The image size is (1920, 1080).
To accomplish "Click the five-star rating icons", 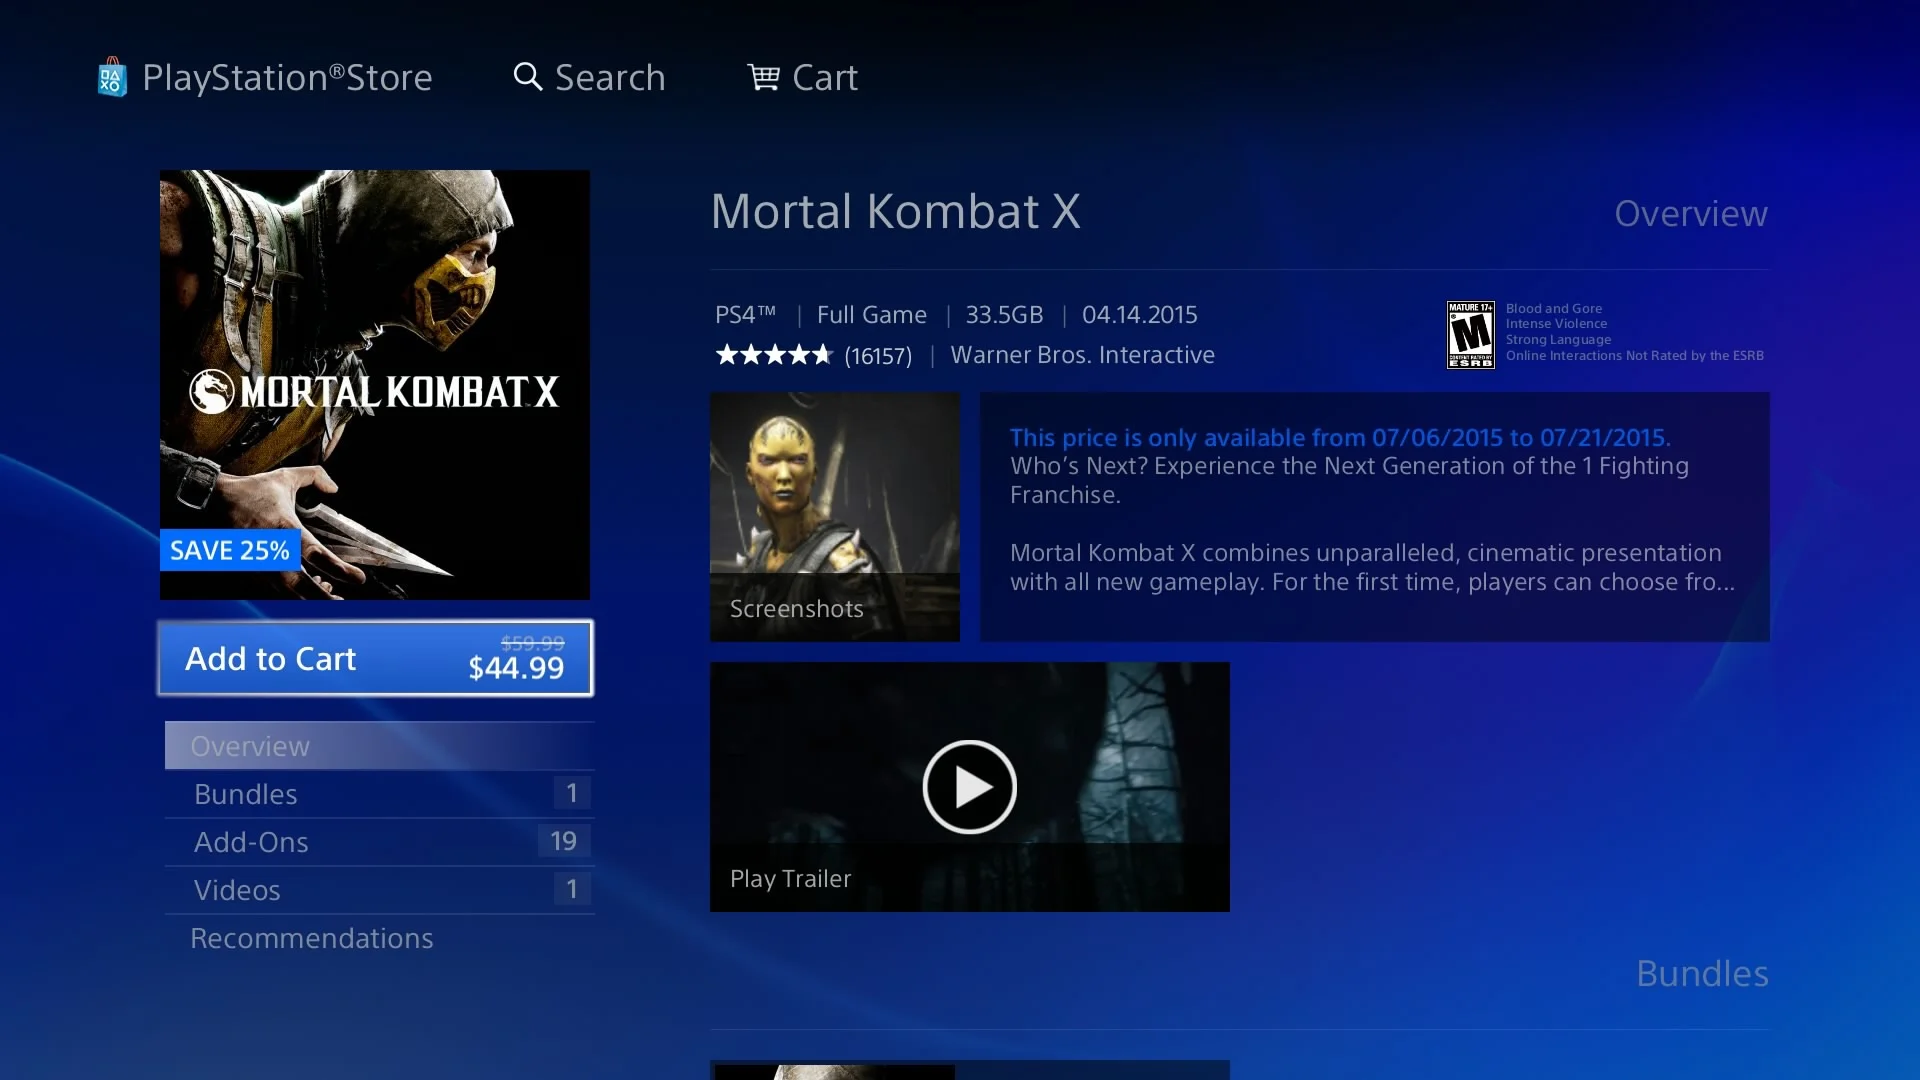I will click(774, 355).
